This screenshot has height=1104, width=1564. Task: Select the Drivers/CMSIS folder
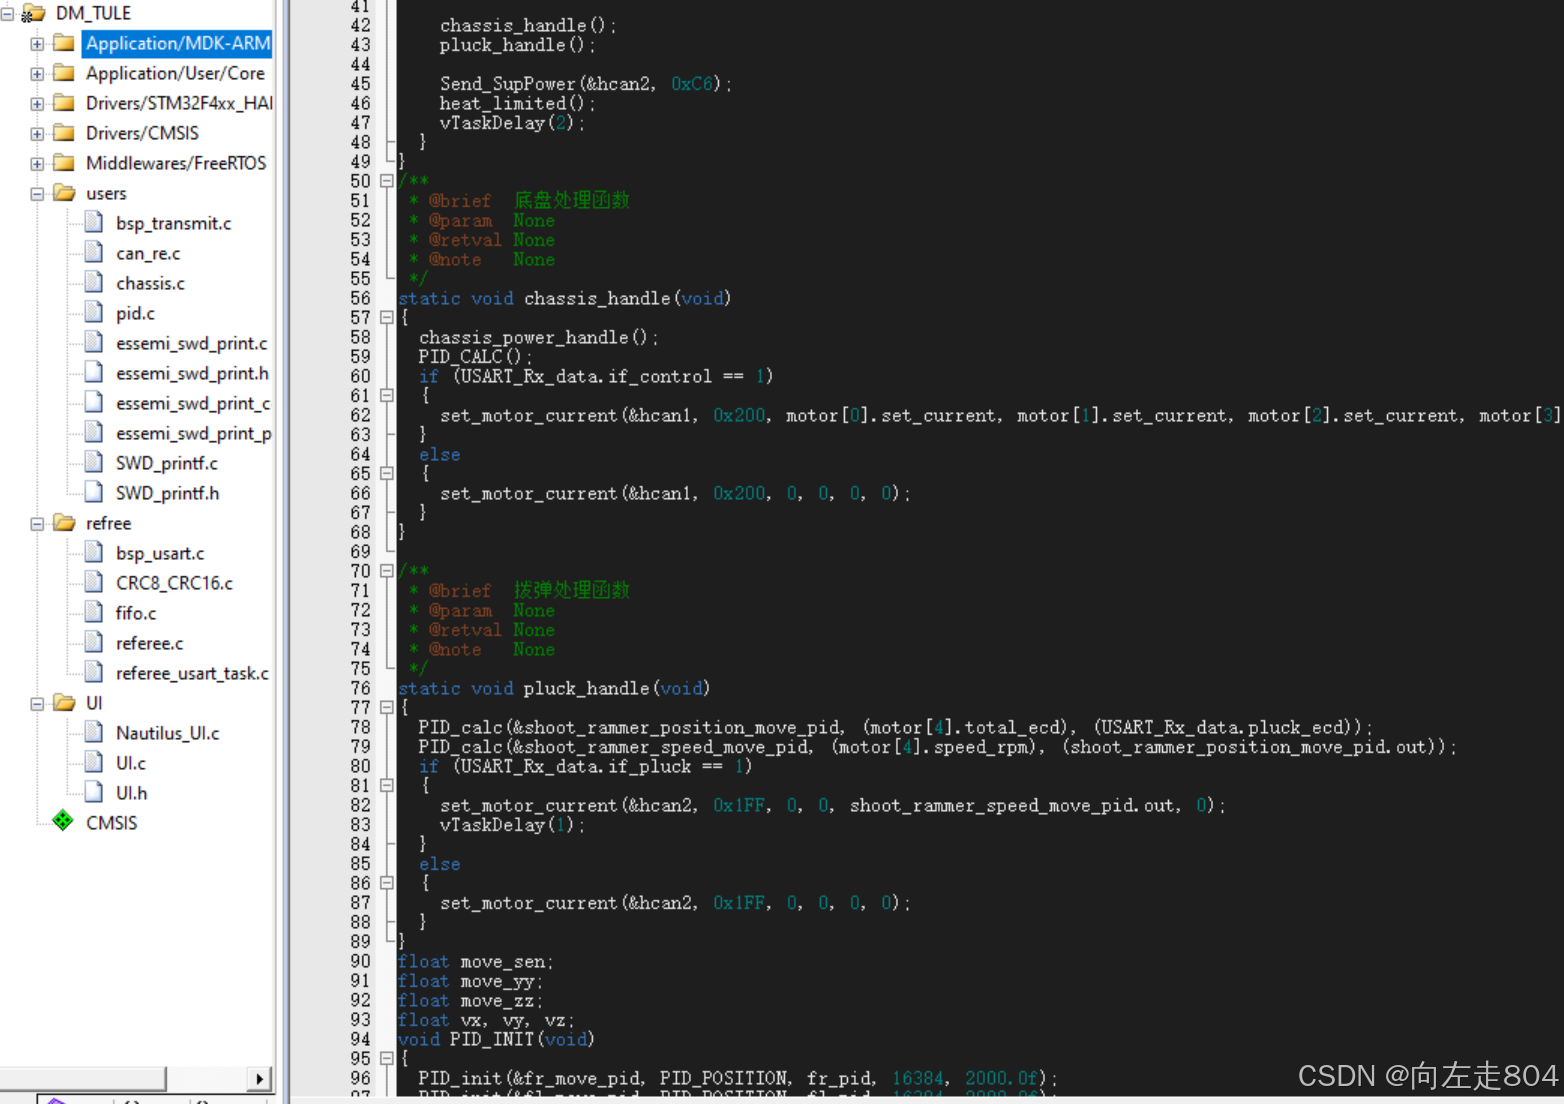(142, 134)
